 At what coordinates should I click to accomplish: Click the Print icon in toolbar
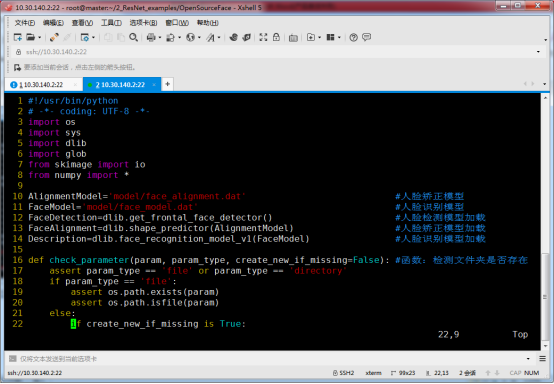[151, 37]
